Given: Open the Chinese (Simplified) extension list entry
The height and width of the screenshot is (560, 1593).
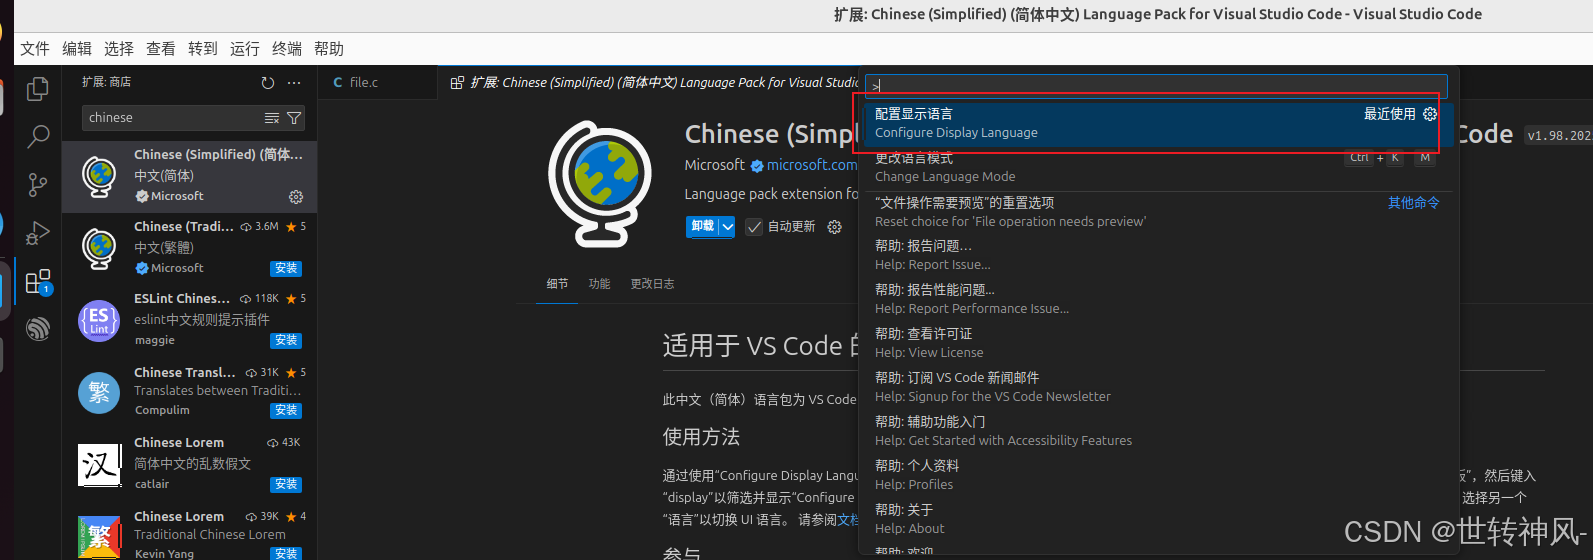Looking at the screenshot, I should 189,177.
